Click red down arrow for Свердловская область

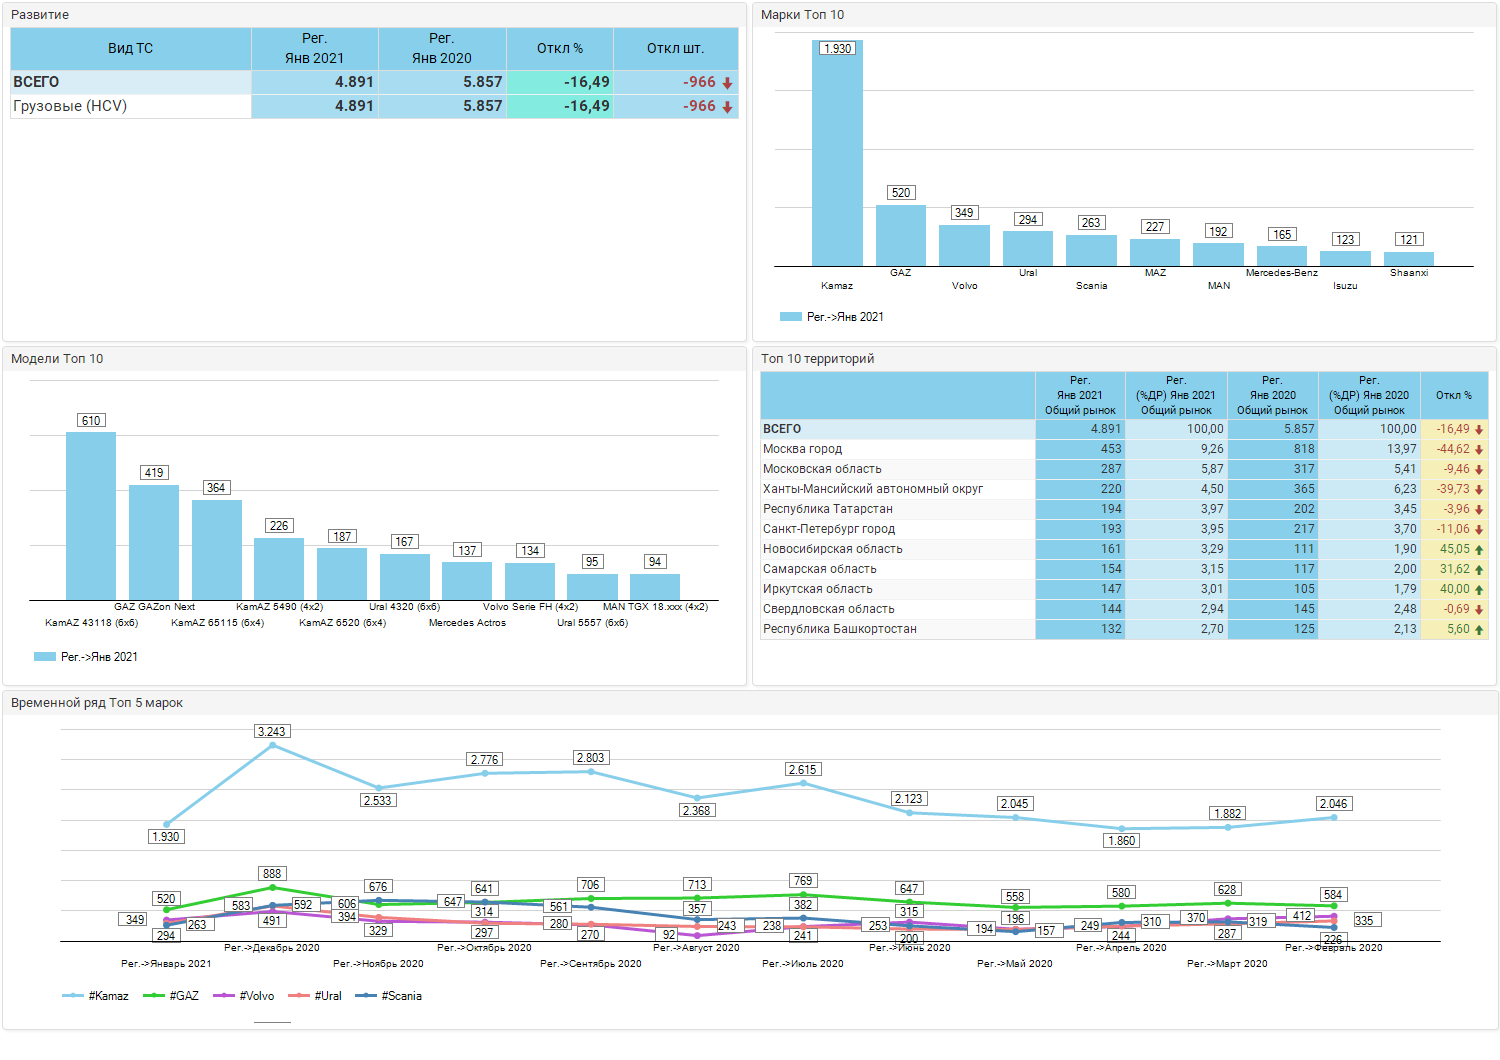pyautogui.click(x=1479, y=610)
